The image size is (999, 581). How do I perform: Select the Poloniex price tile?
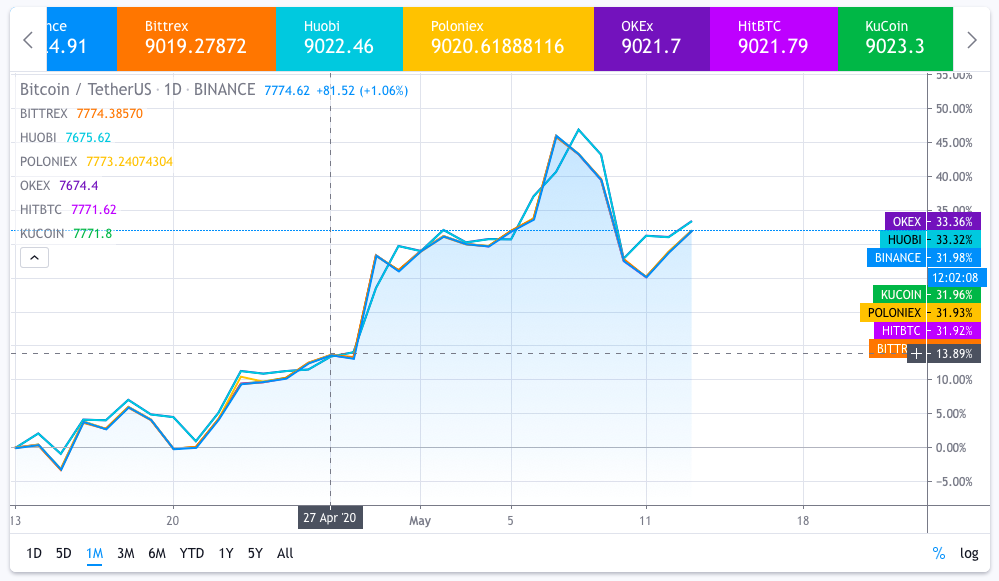coord(498,39)
